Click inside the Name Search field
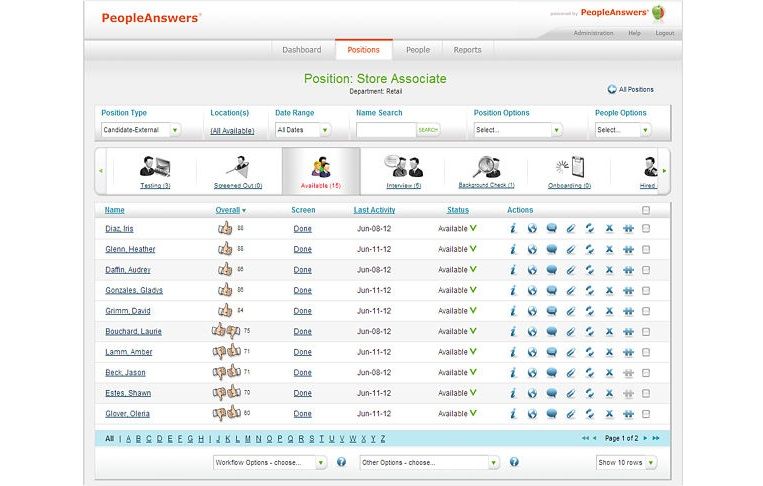763x486 pixels. point(386,130)
